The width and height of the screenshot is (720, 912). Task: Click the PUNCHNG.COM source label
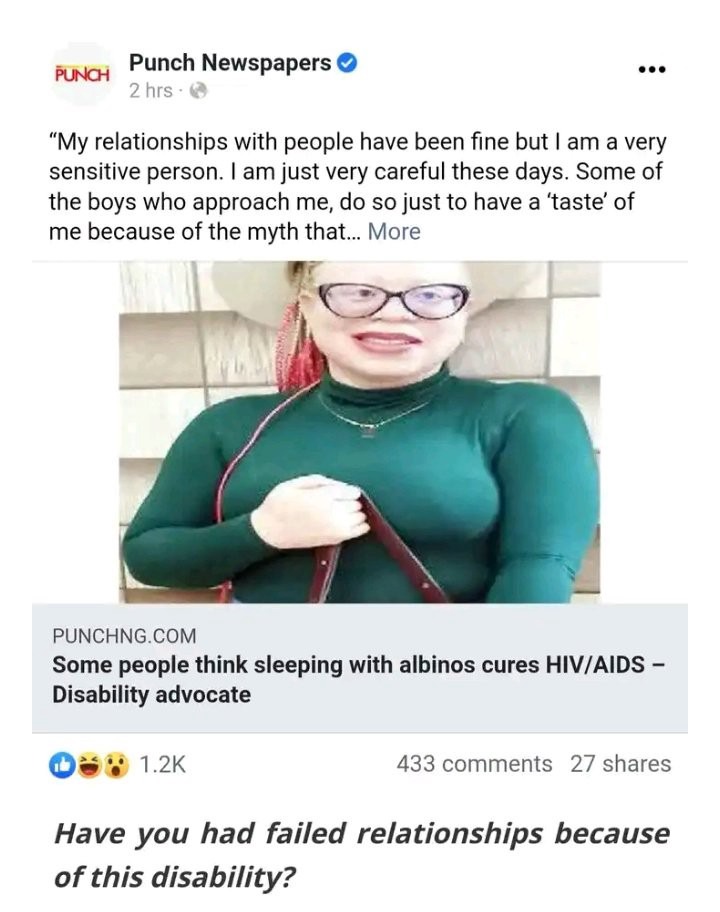coord(124,636)
